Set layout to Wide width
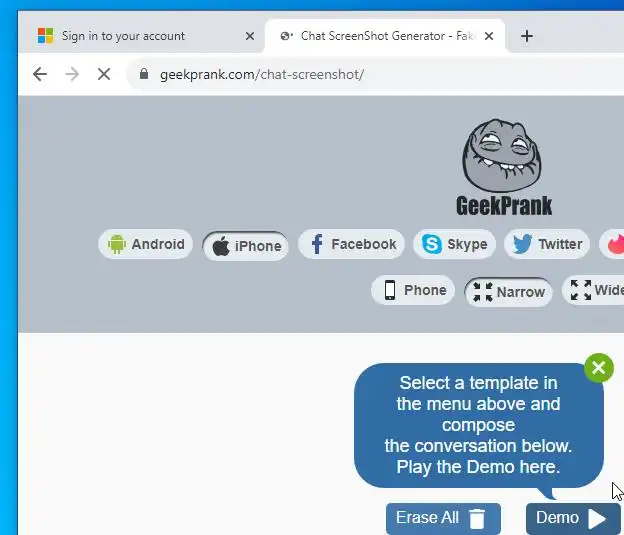The image size is (624, 535). pyautogui.click(x=593, y=290)
